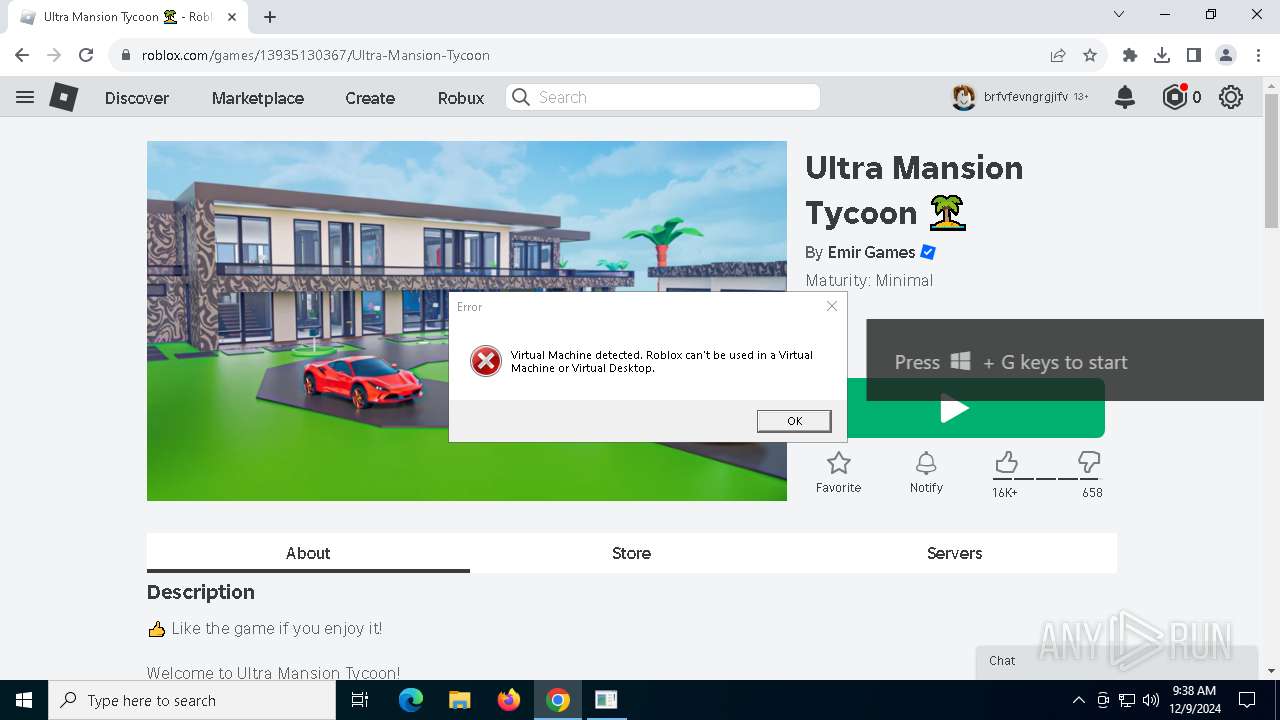Viewport: 1280px width, 720px height.
Task: Close the Error dialog with X
Action: click(x=832, y=306)
